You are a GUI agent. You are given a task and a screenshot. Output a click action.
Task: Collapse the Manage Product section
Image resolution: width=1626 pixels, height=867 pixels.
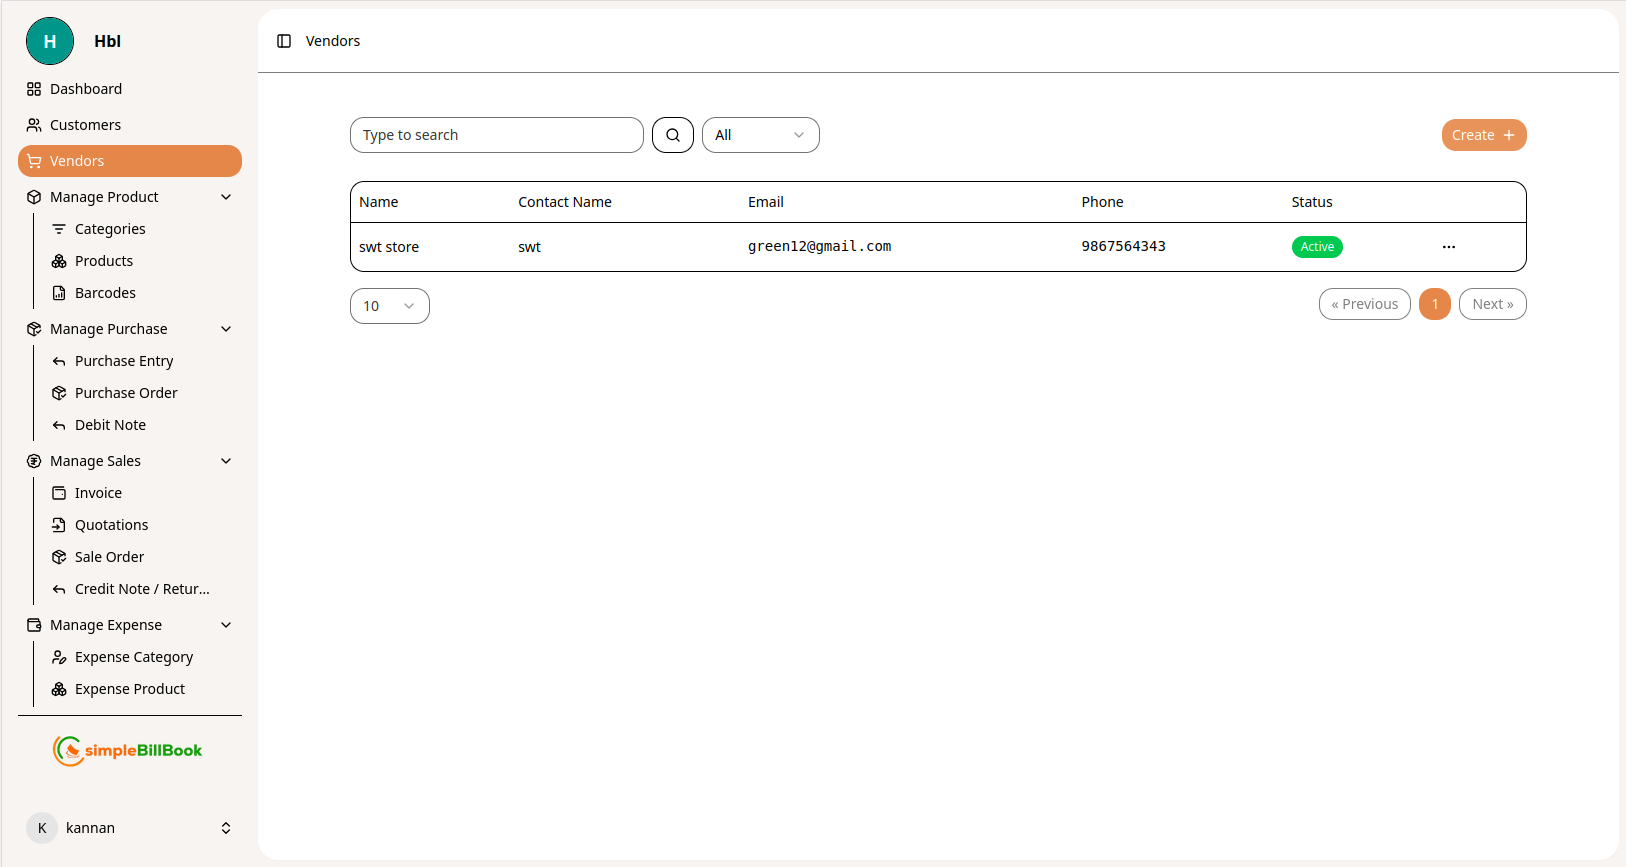[226, 197]
